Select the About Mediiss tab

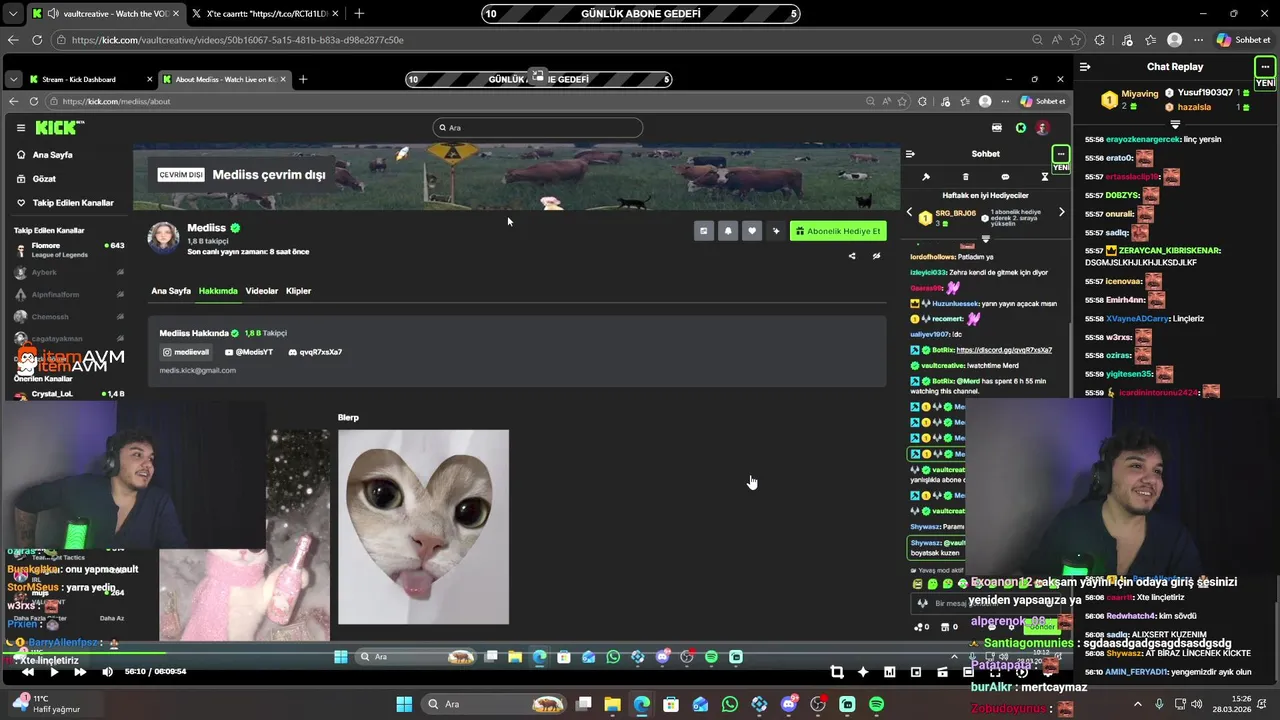tap(225, 79)
